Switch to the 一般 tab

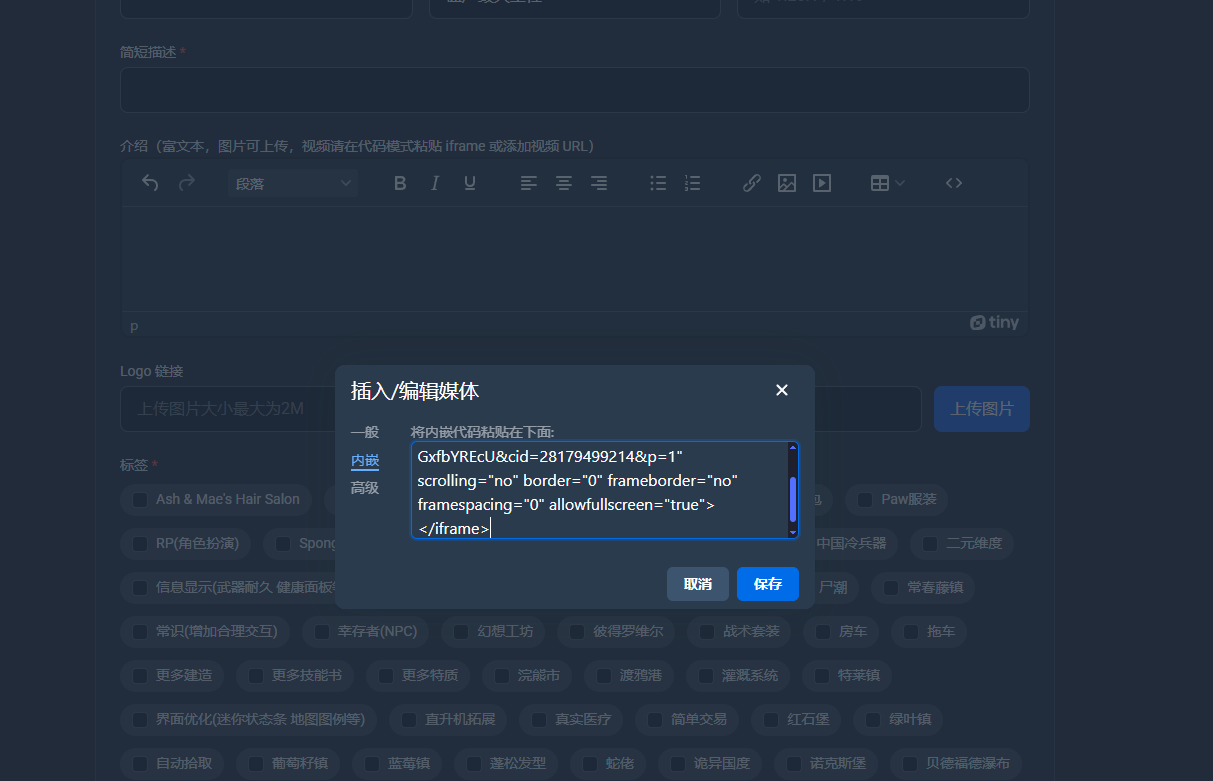pyautogui.click(x=364, y=432)
